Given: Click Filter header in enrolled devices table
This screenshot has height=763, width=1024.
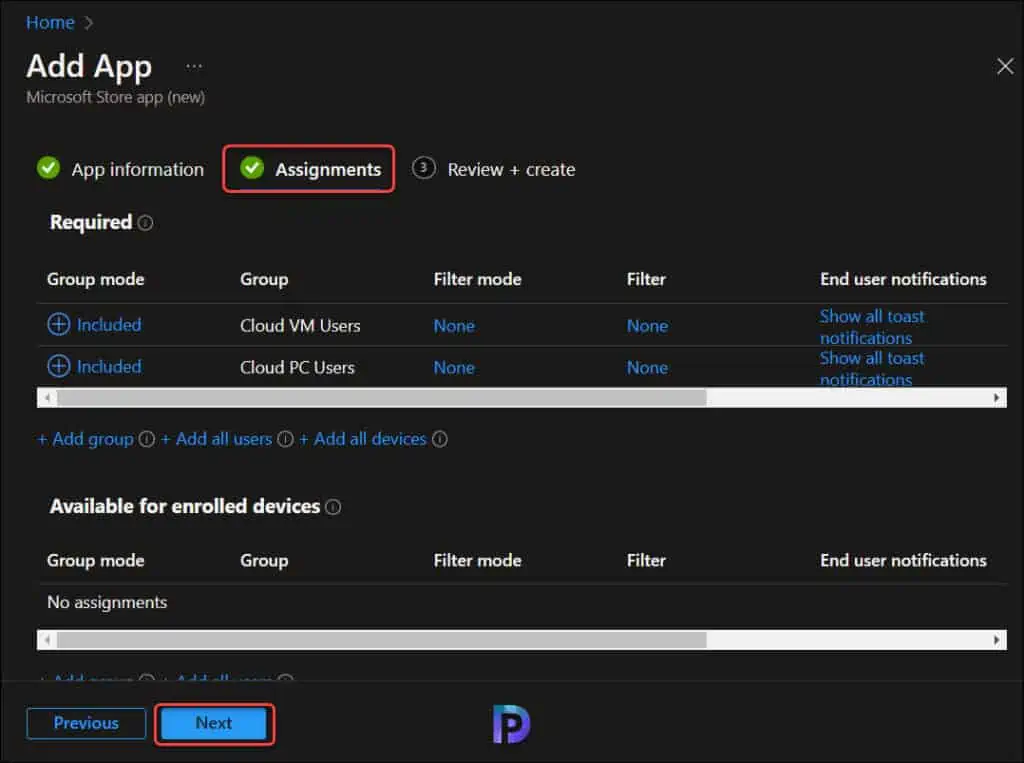Looking at the screenshot, I should pyautogui.click(x=646, y=560).
